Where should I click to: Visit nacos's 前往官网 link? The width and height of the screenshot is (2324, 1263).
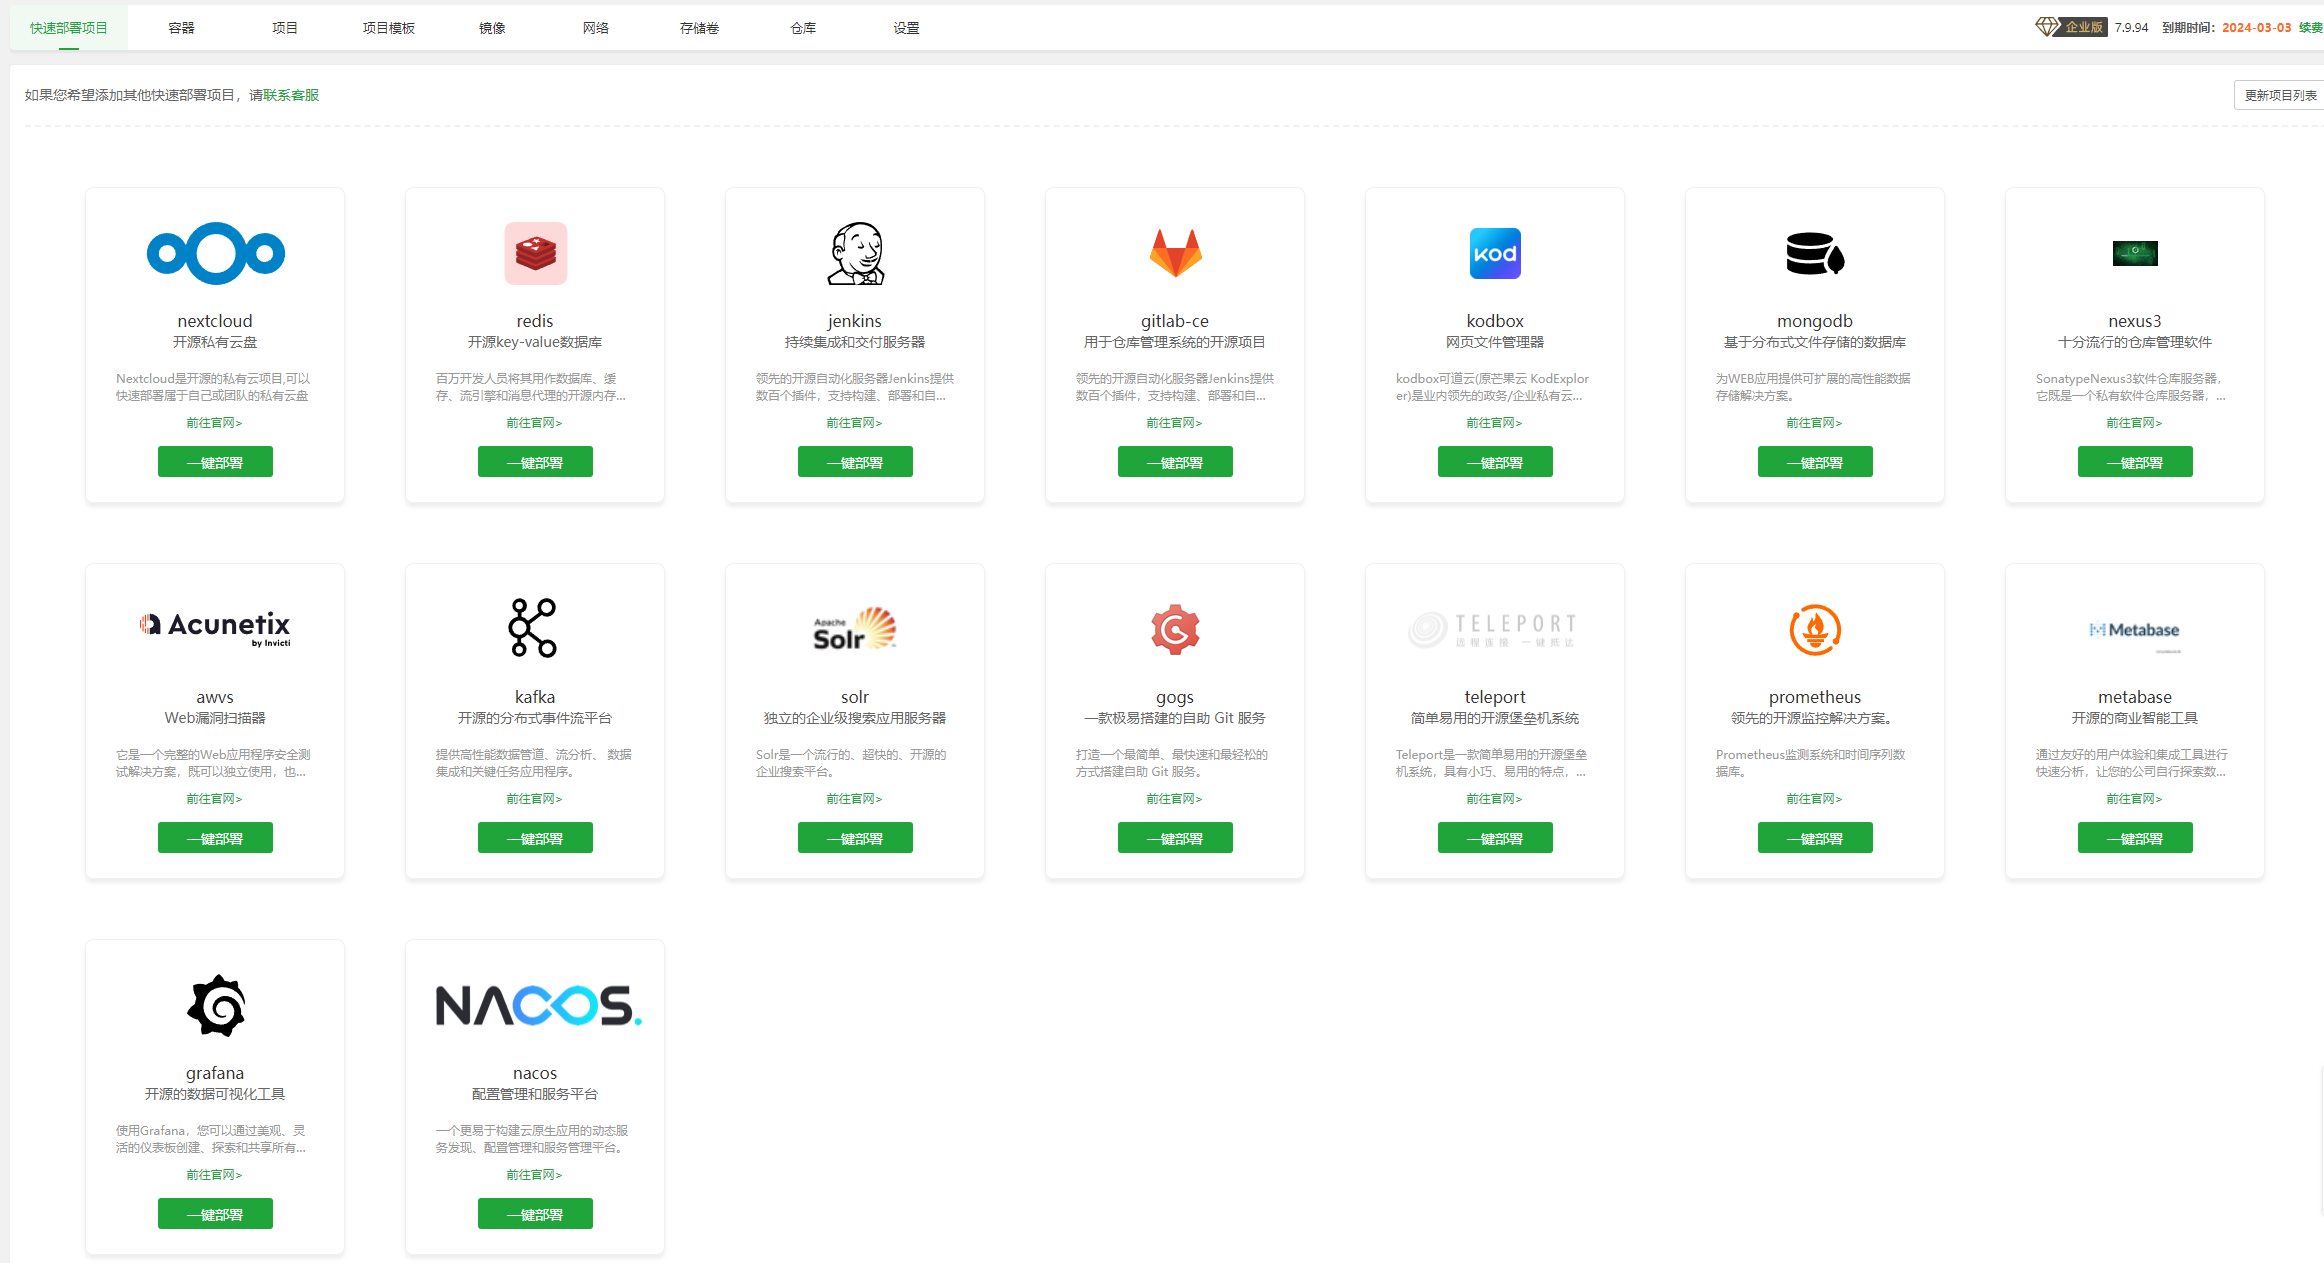point(534,1175)
